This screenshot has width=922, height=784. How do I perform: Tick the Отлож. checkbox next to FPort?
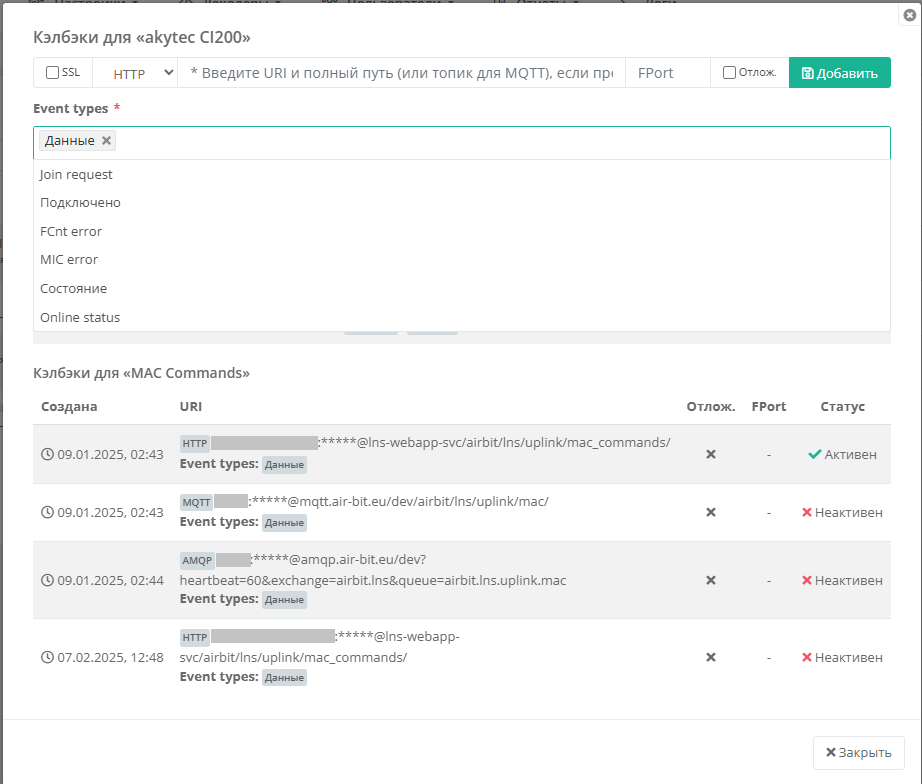729,73
